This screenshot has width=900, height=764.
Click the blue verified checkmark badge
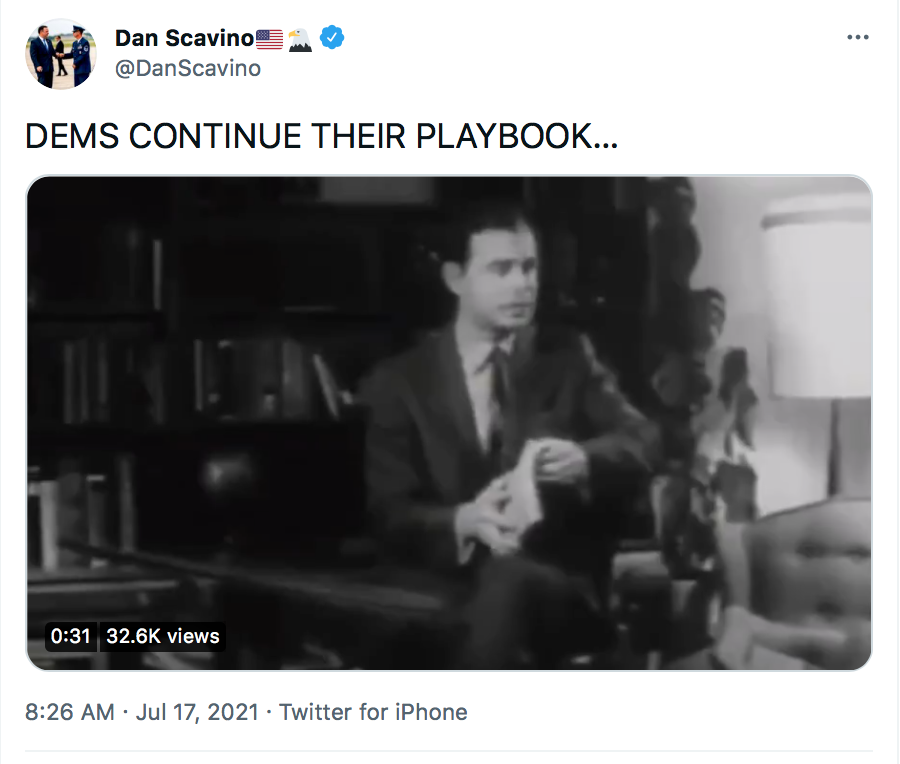coord(332,38)
